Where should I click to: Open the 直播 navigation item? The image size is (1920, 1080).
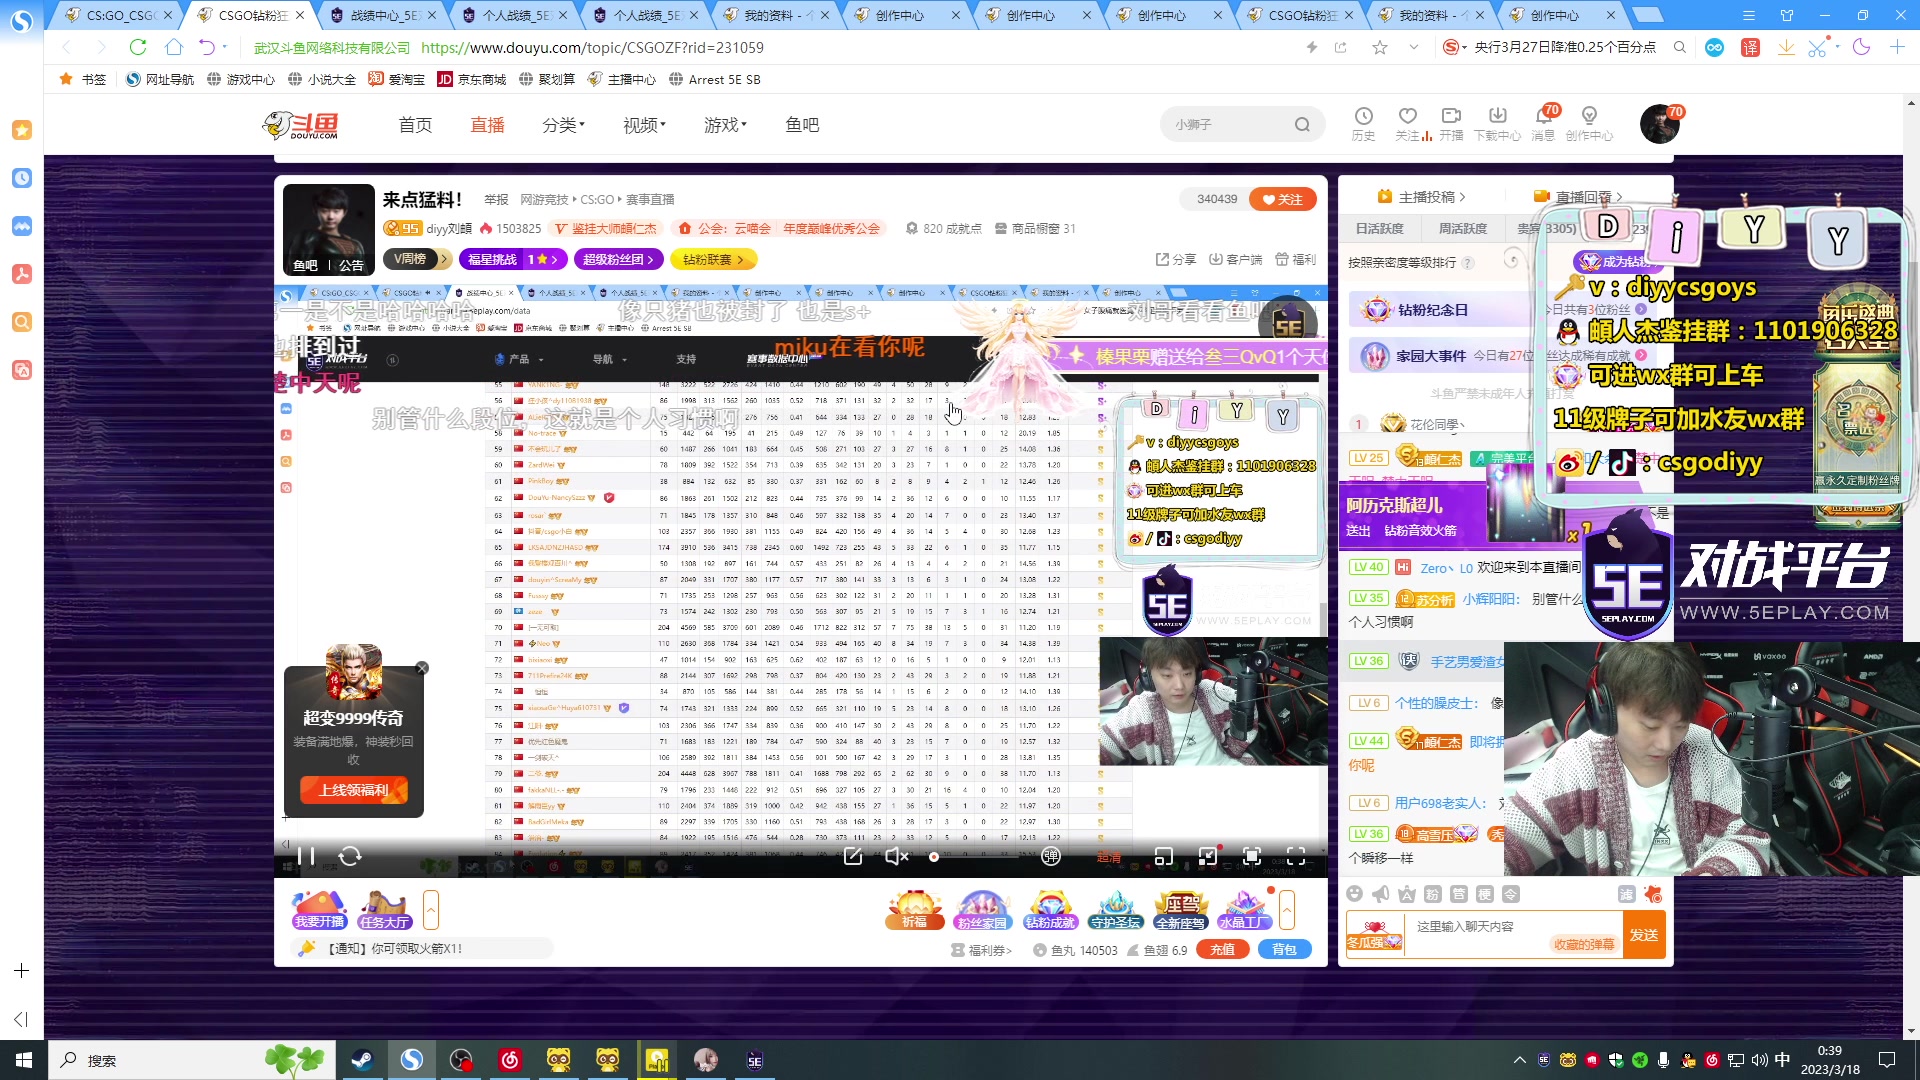(487, 125)
